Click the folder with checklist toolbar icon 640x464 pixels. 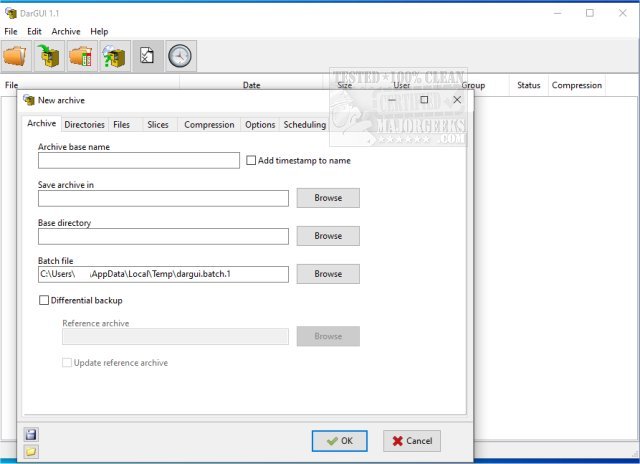coord(82,57)
